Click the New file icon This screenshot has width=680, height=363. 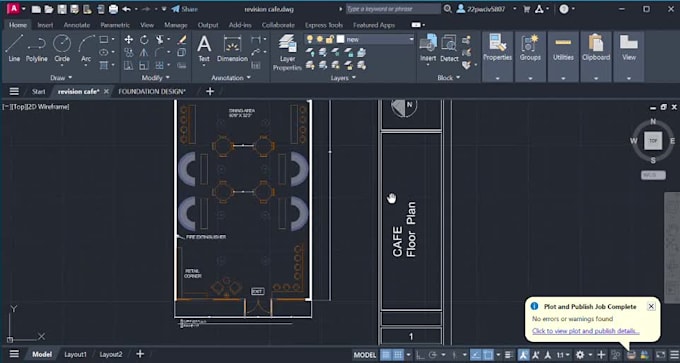click(x=36, y=9)
